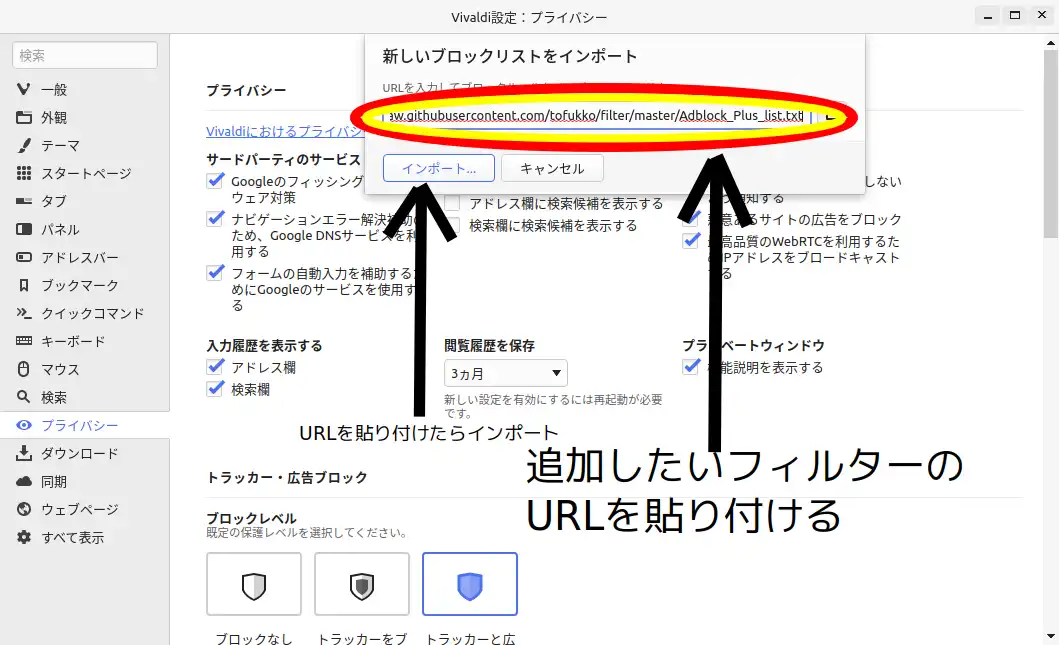1059x645 pixels.
Task: Minimize the Vivaldi settings window
Action: (x=987, y=16)
